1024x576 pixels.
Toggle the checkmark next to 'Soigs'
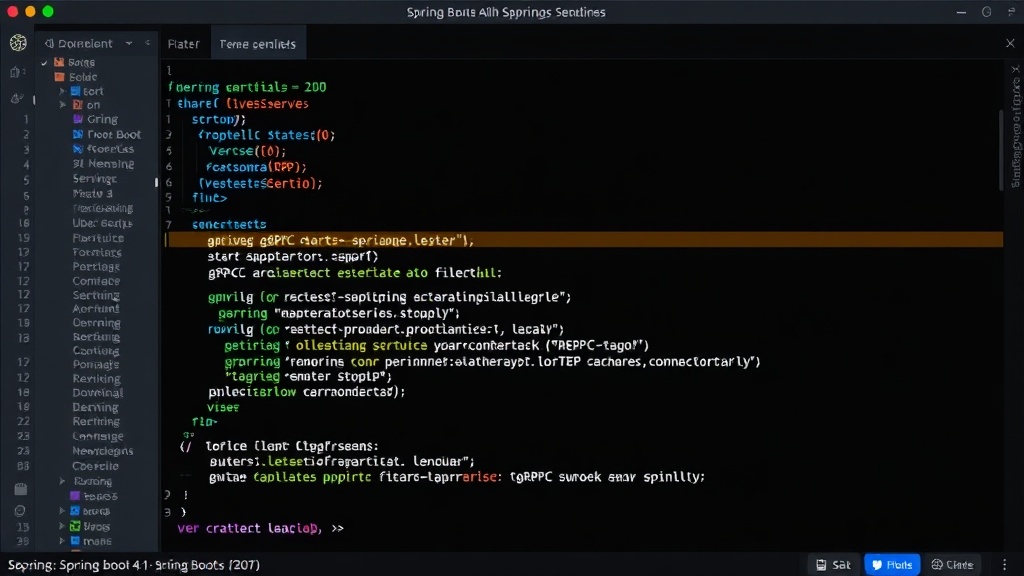(x=44, y=63)
